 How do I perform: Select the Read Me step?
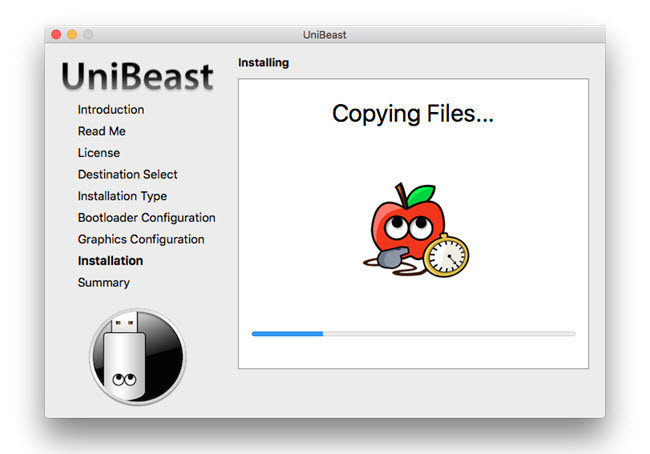(102, 131)
